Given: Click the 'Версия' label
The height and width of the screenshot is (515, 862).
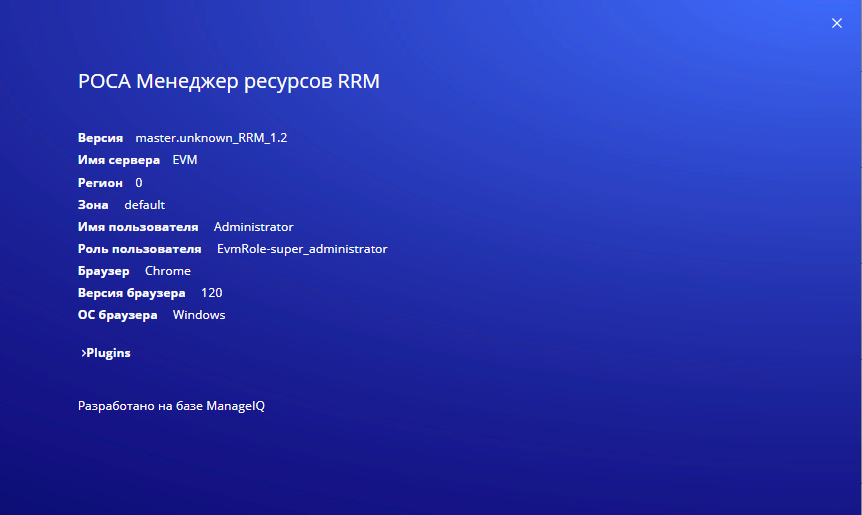Looking at the screenshot, I should tap(100, 138).
